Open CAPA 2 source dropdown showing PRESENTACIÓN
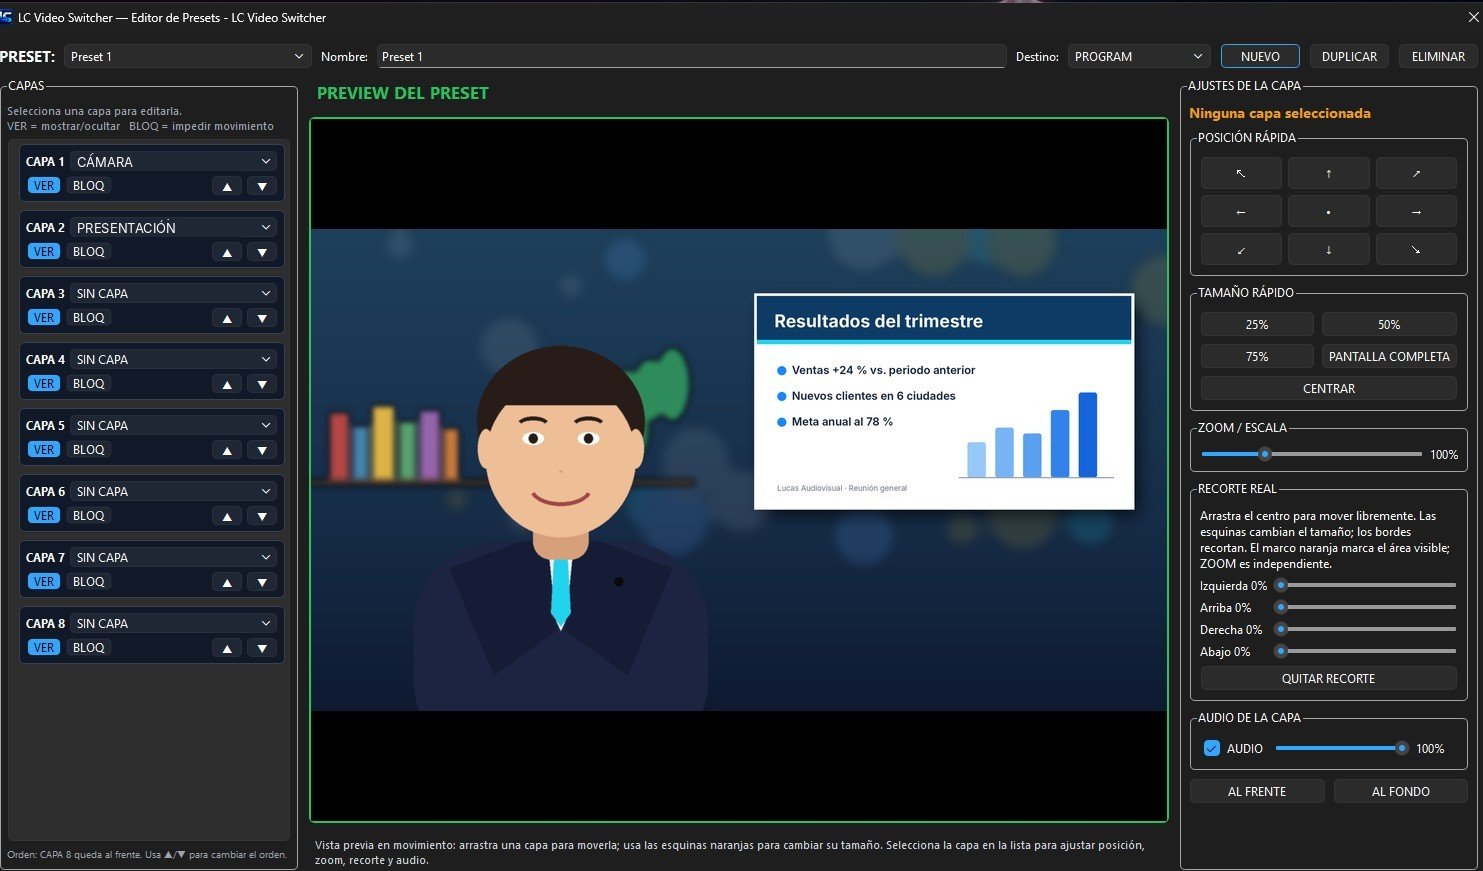This screenshot has width=1483, height=871. 174,227
